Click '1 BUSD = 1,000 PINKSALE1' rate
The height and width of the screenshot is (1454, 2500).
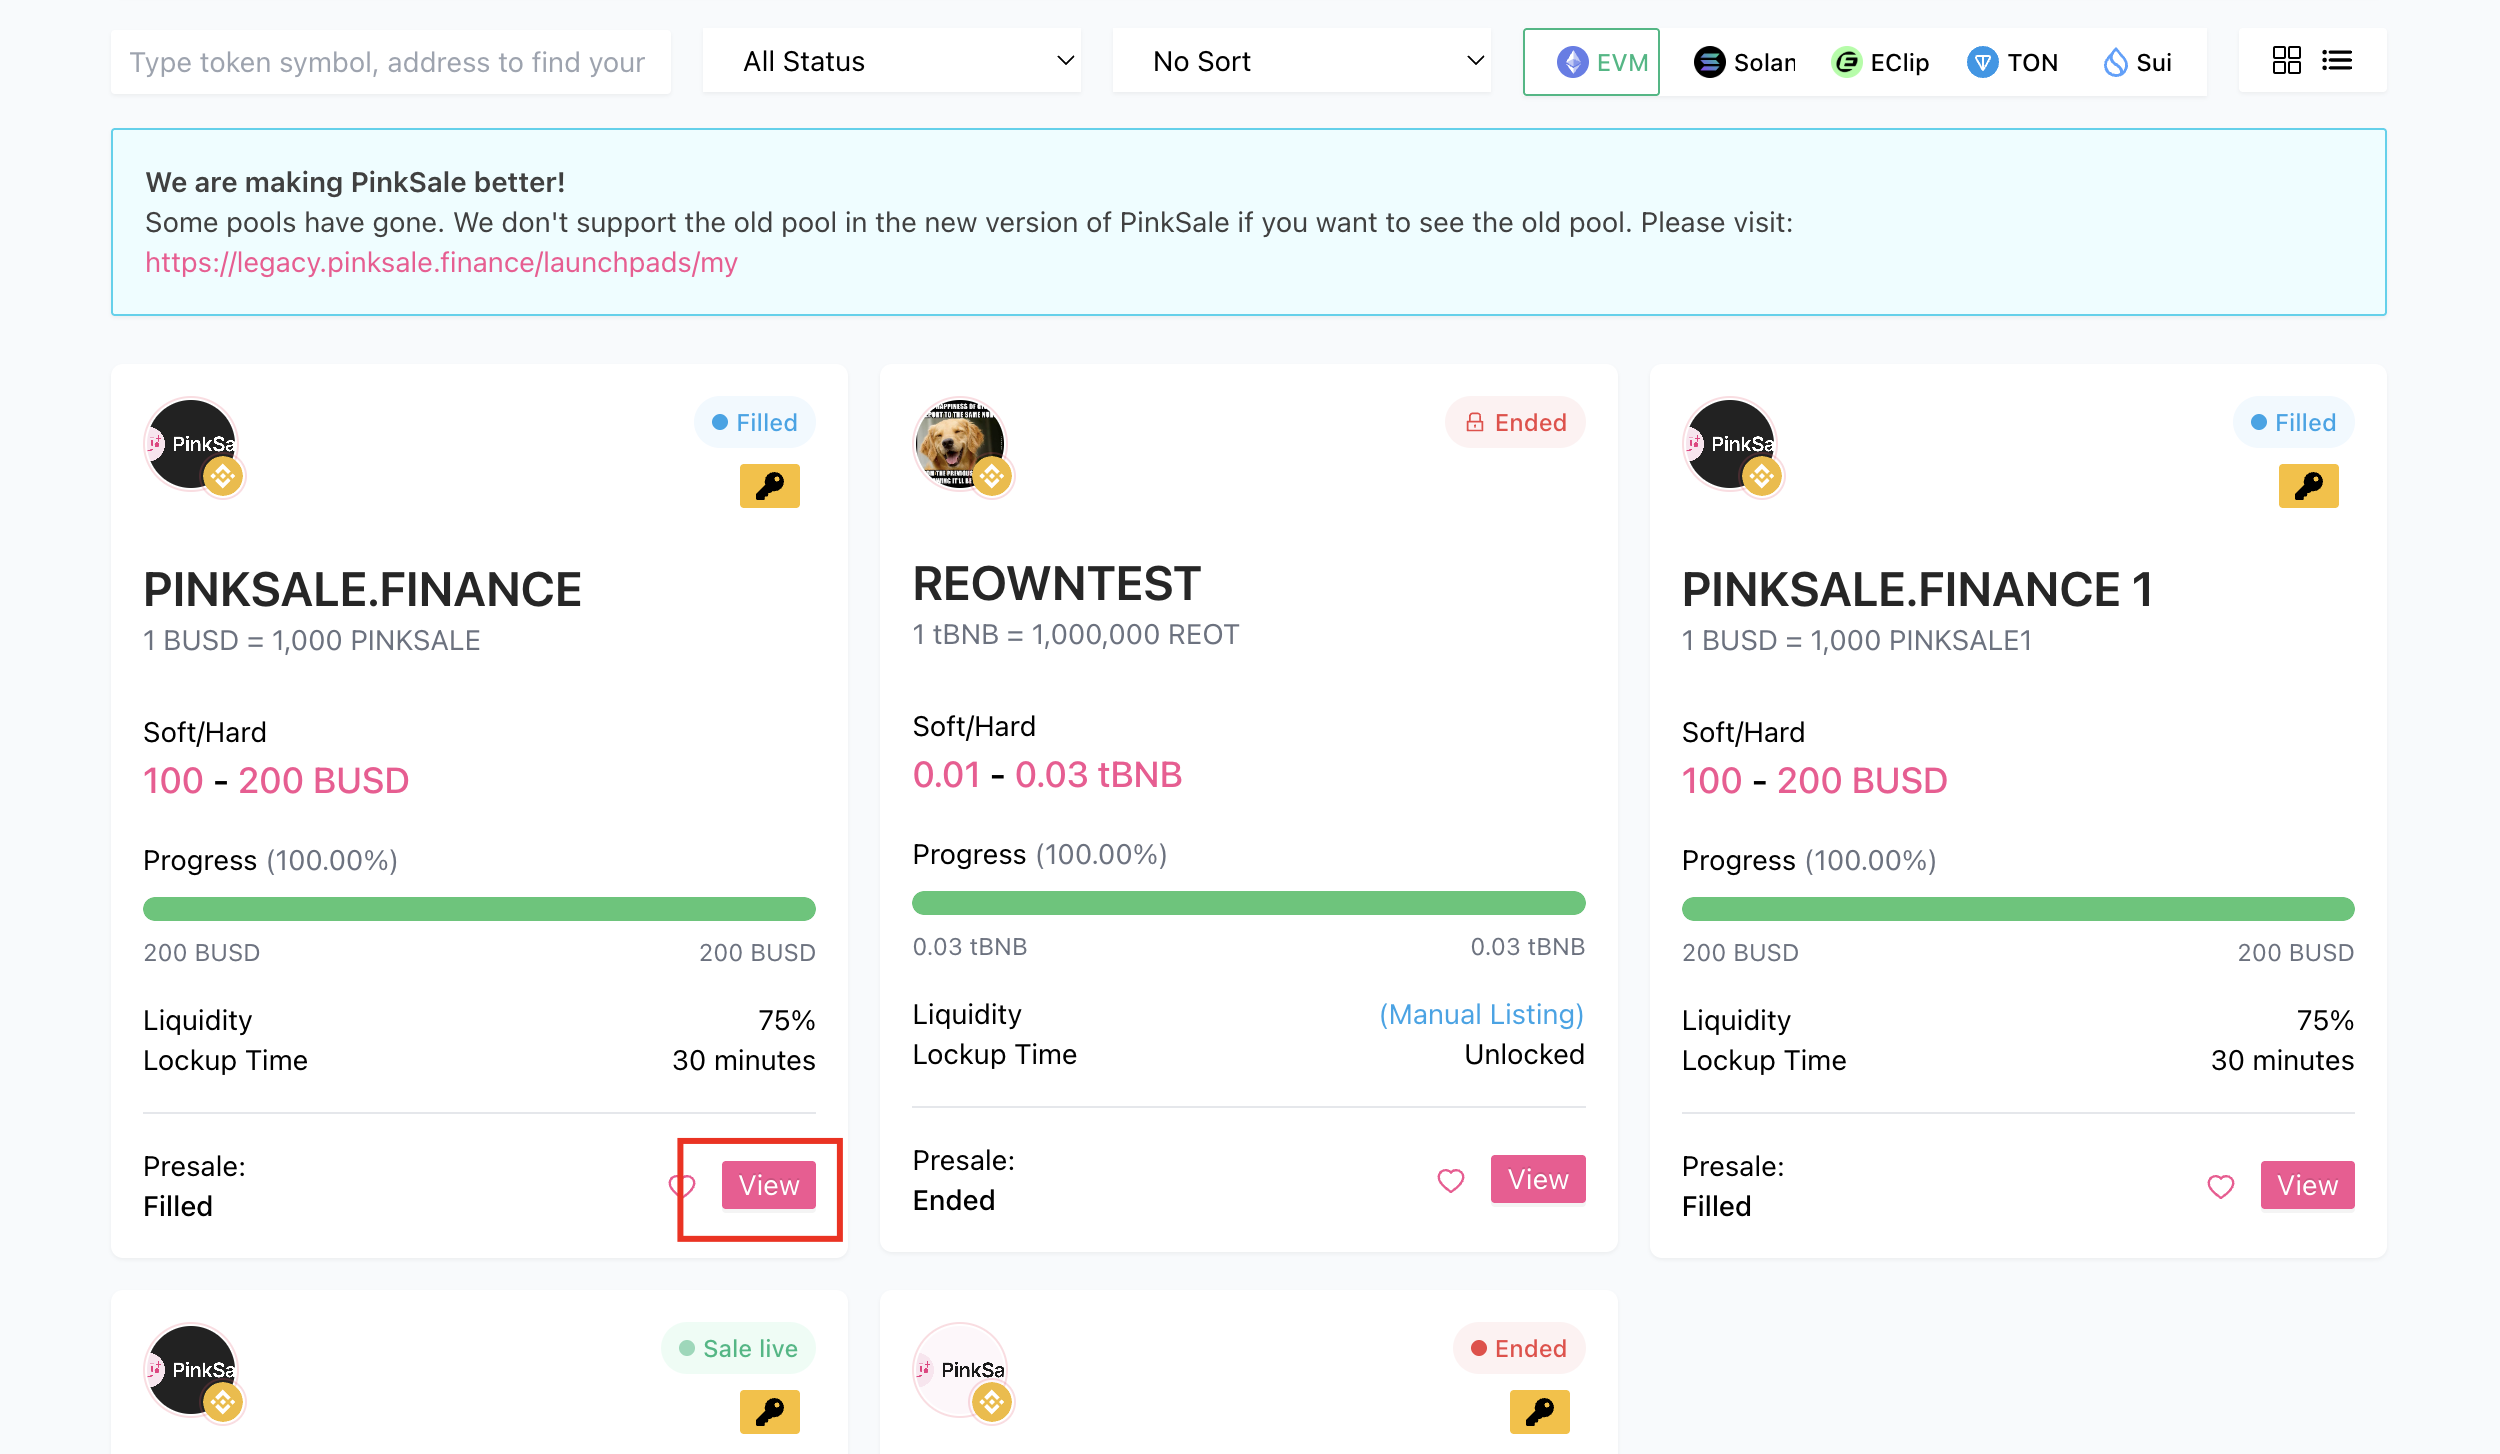point(1857,640)
